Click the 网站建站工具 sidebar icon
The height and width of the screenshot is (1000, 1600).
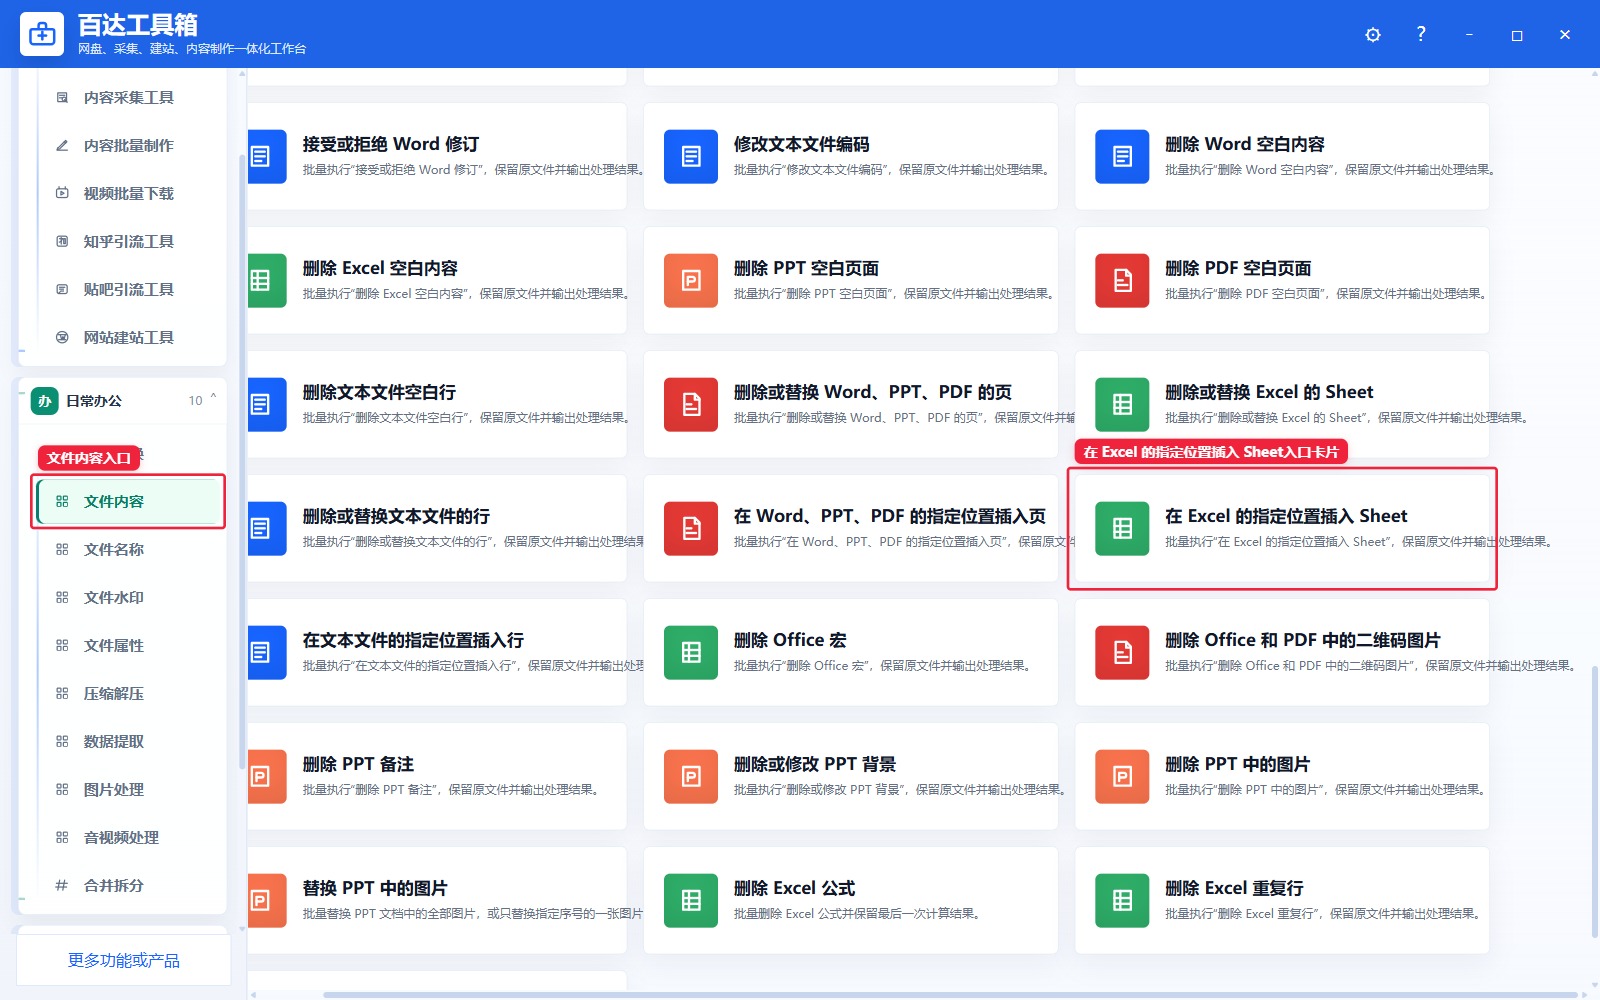point(62,337)
